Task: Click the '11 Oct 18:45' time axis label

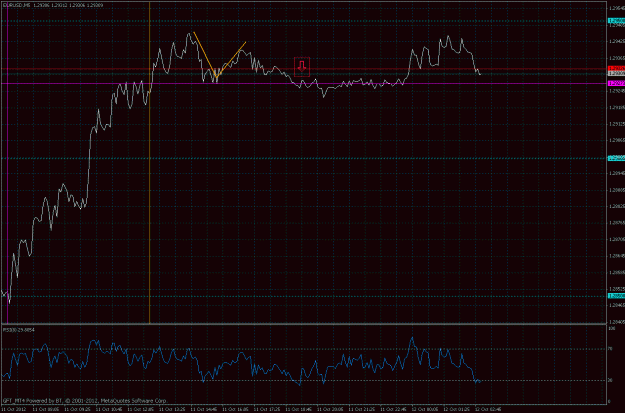Action: pyautogui.click(x=298, y=409)
